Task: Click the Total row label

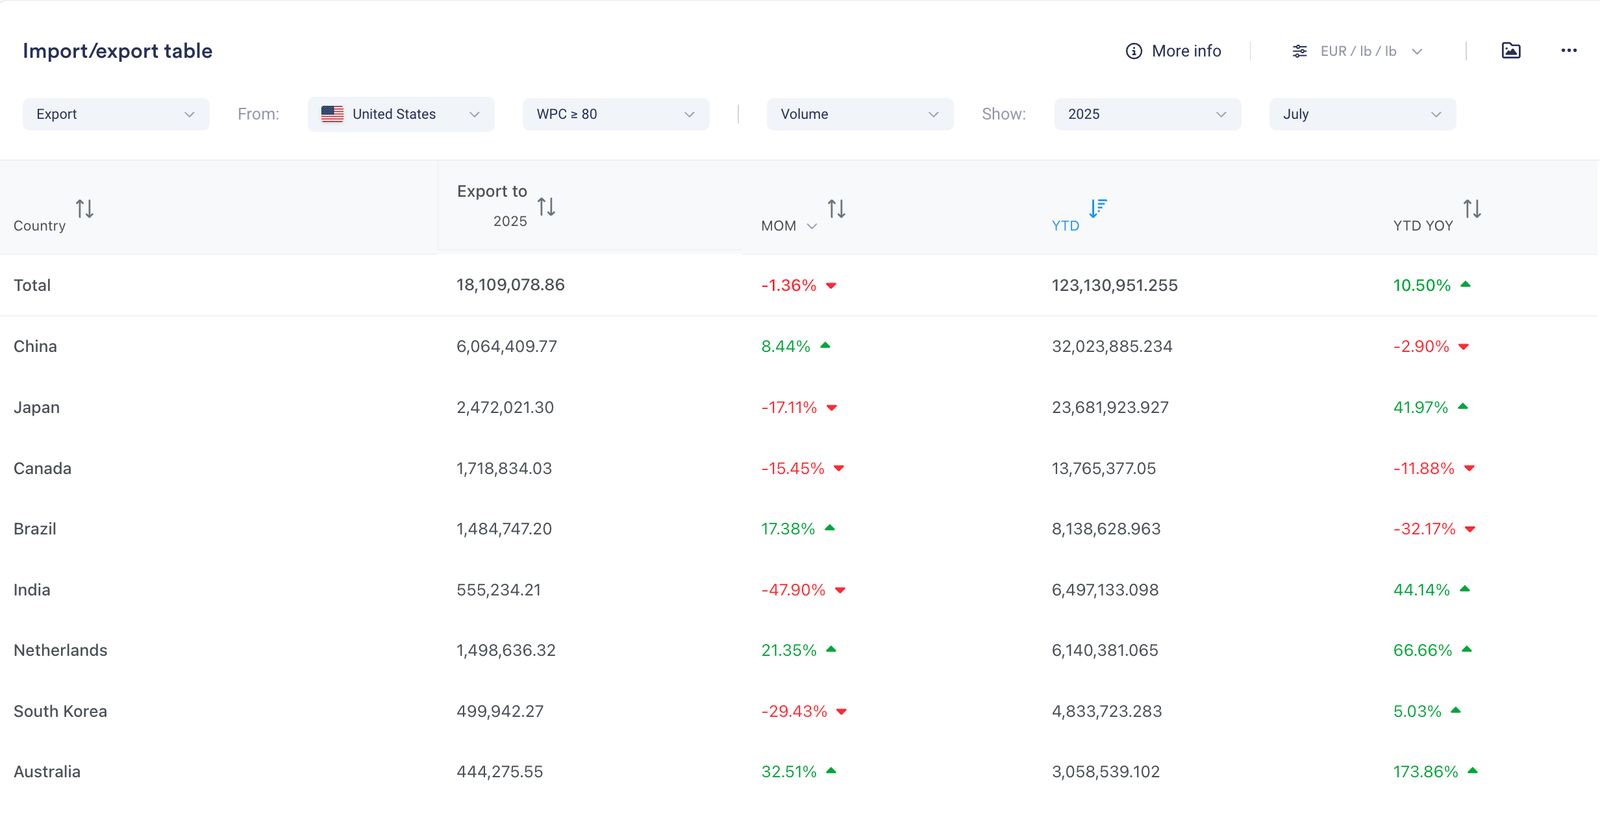Action: [32, 285]
